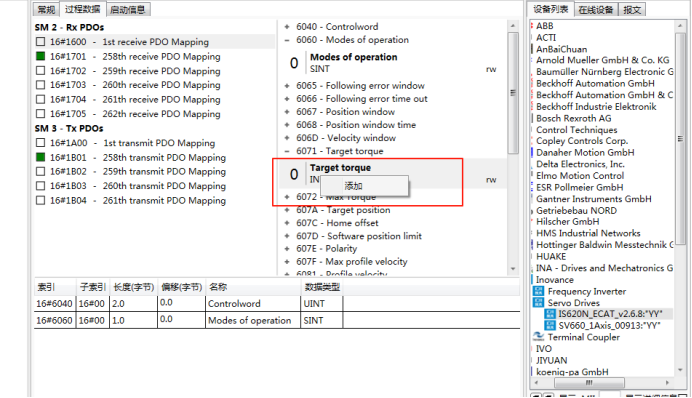Enable the 16#1600 1st receive PDO Mapping checkbox
This screenshot has width=692, height=398.
coord(41,42)
